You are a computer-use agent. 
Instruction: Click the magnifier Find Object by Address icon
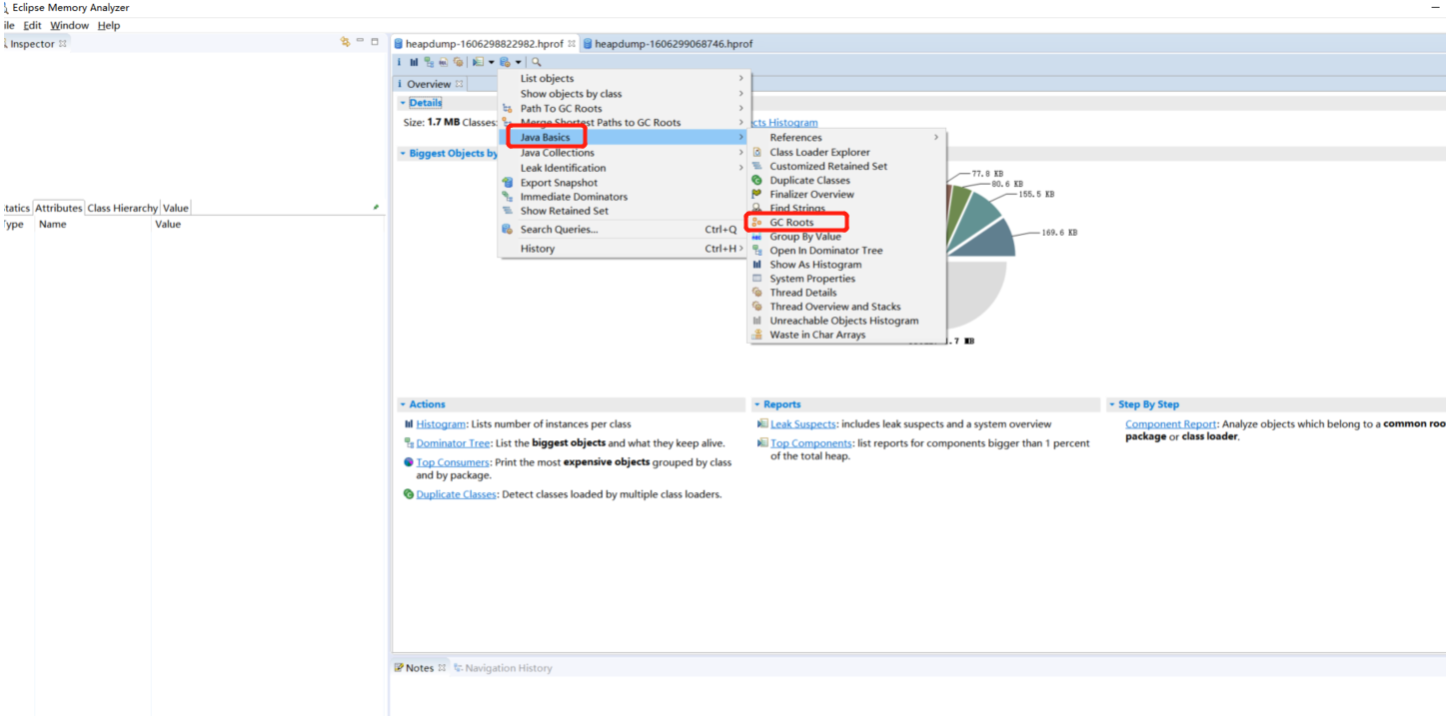click(536, 62)
